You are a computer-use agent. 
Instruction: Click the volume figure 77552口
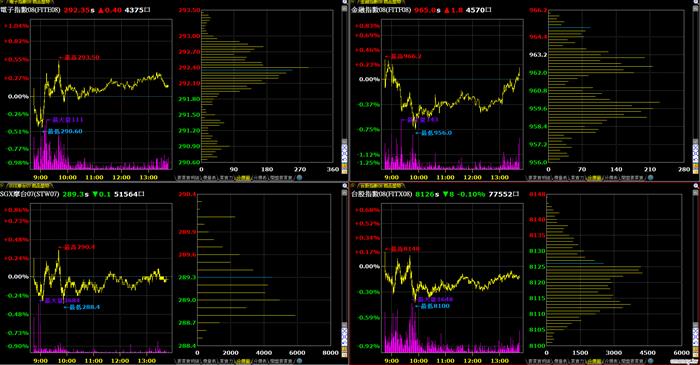pyautogui.click(x=504, y=194)
